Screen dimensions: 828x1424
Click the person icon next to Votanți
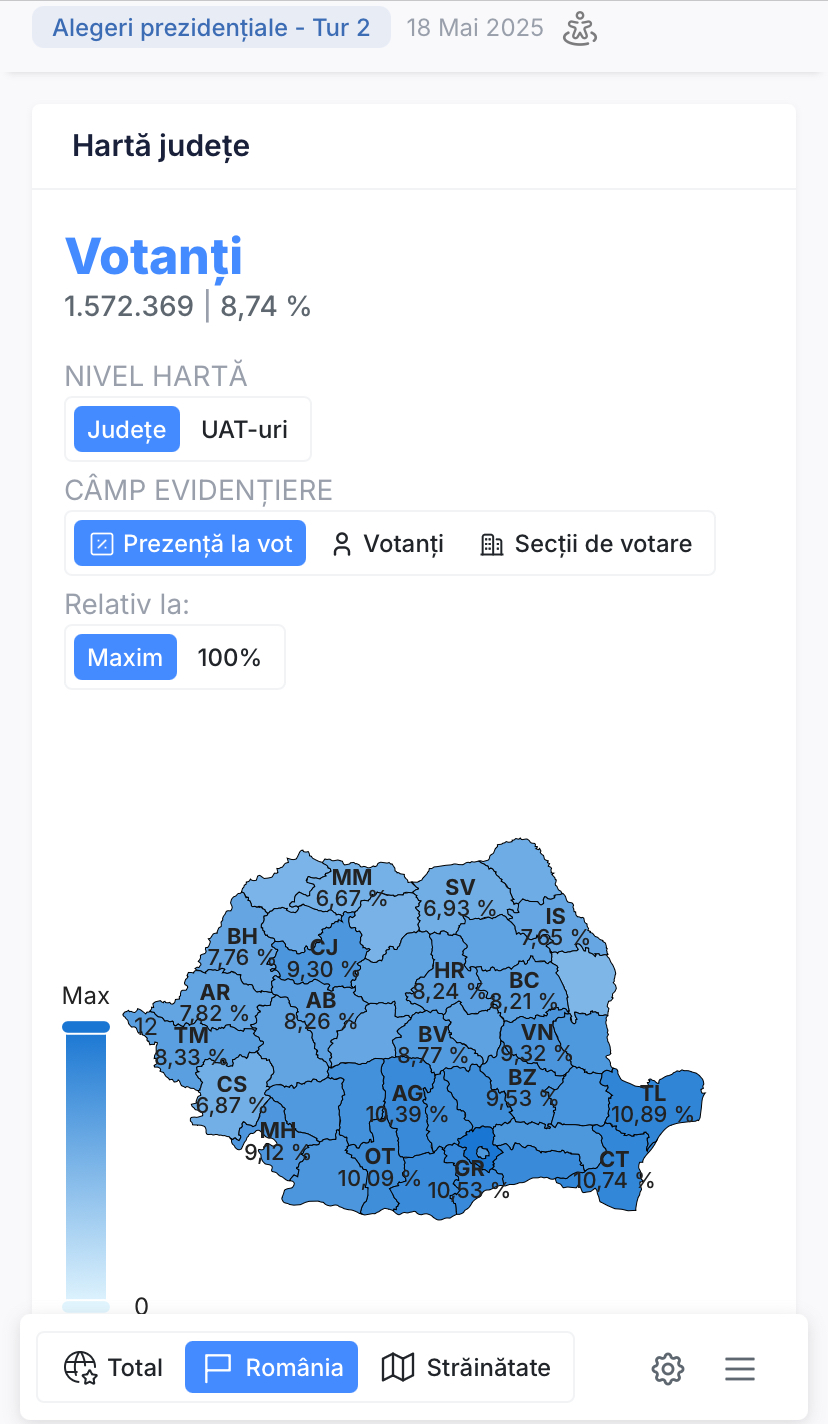(x=342, y=544)
